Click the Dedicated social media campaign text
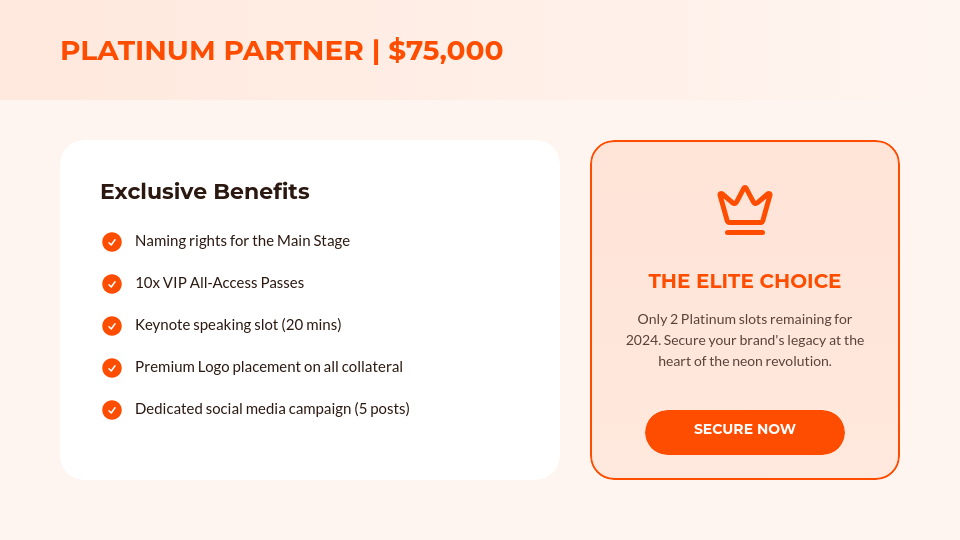The height and width of the screenshot is (540, 960). point(272,409)
